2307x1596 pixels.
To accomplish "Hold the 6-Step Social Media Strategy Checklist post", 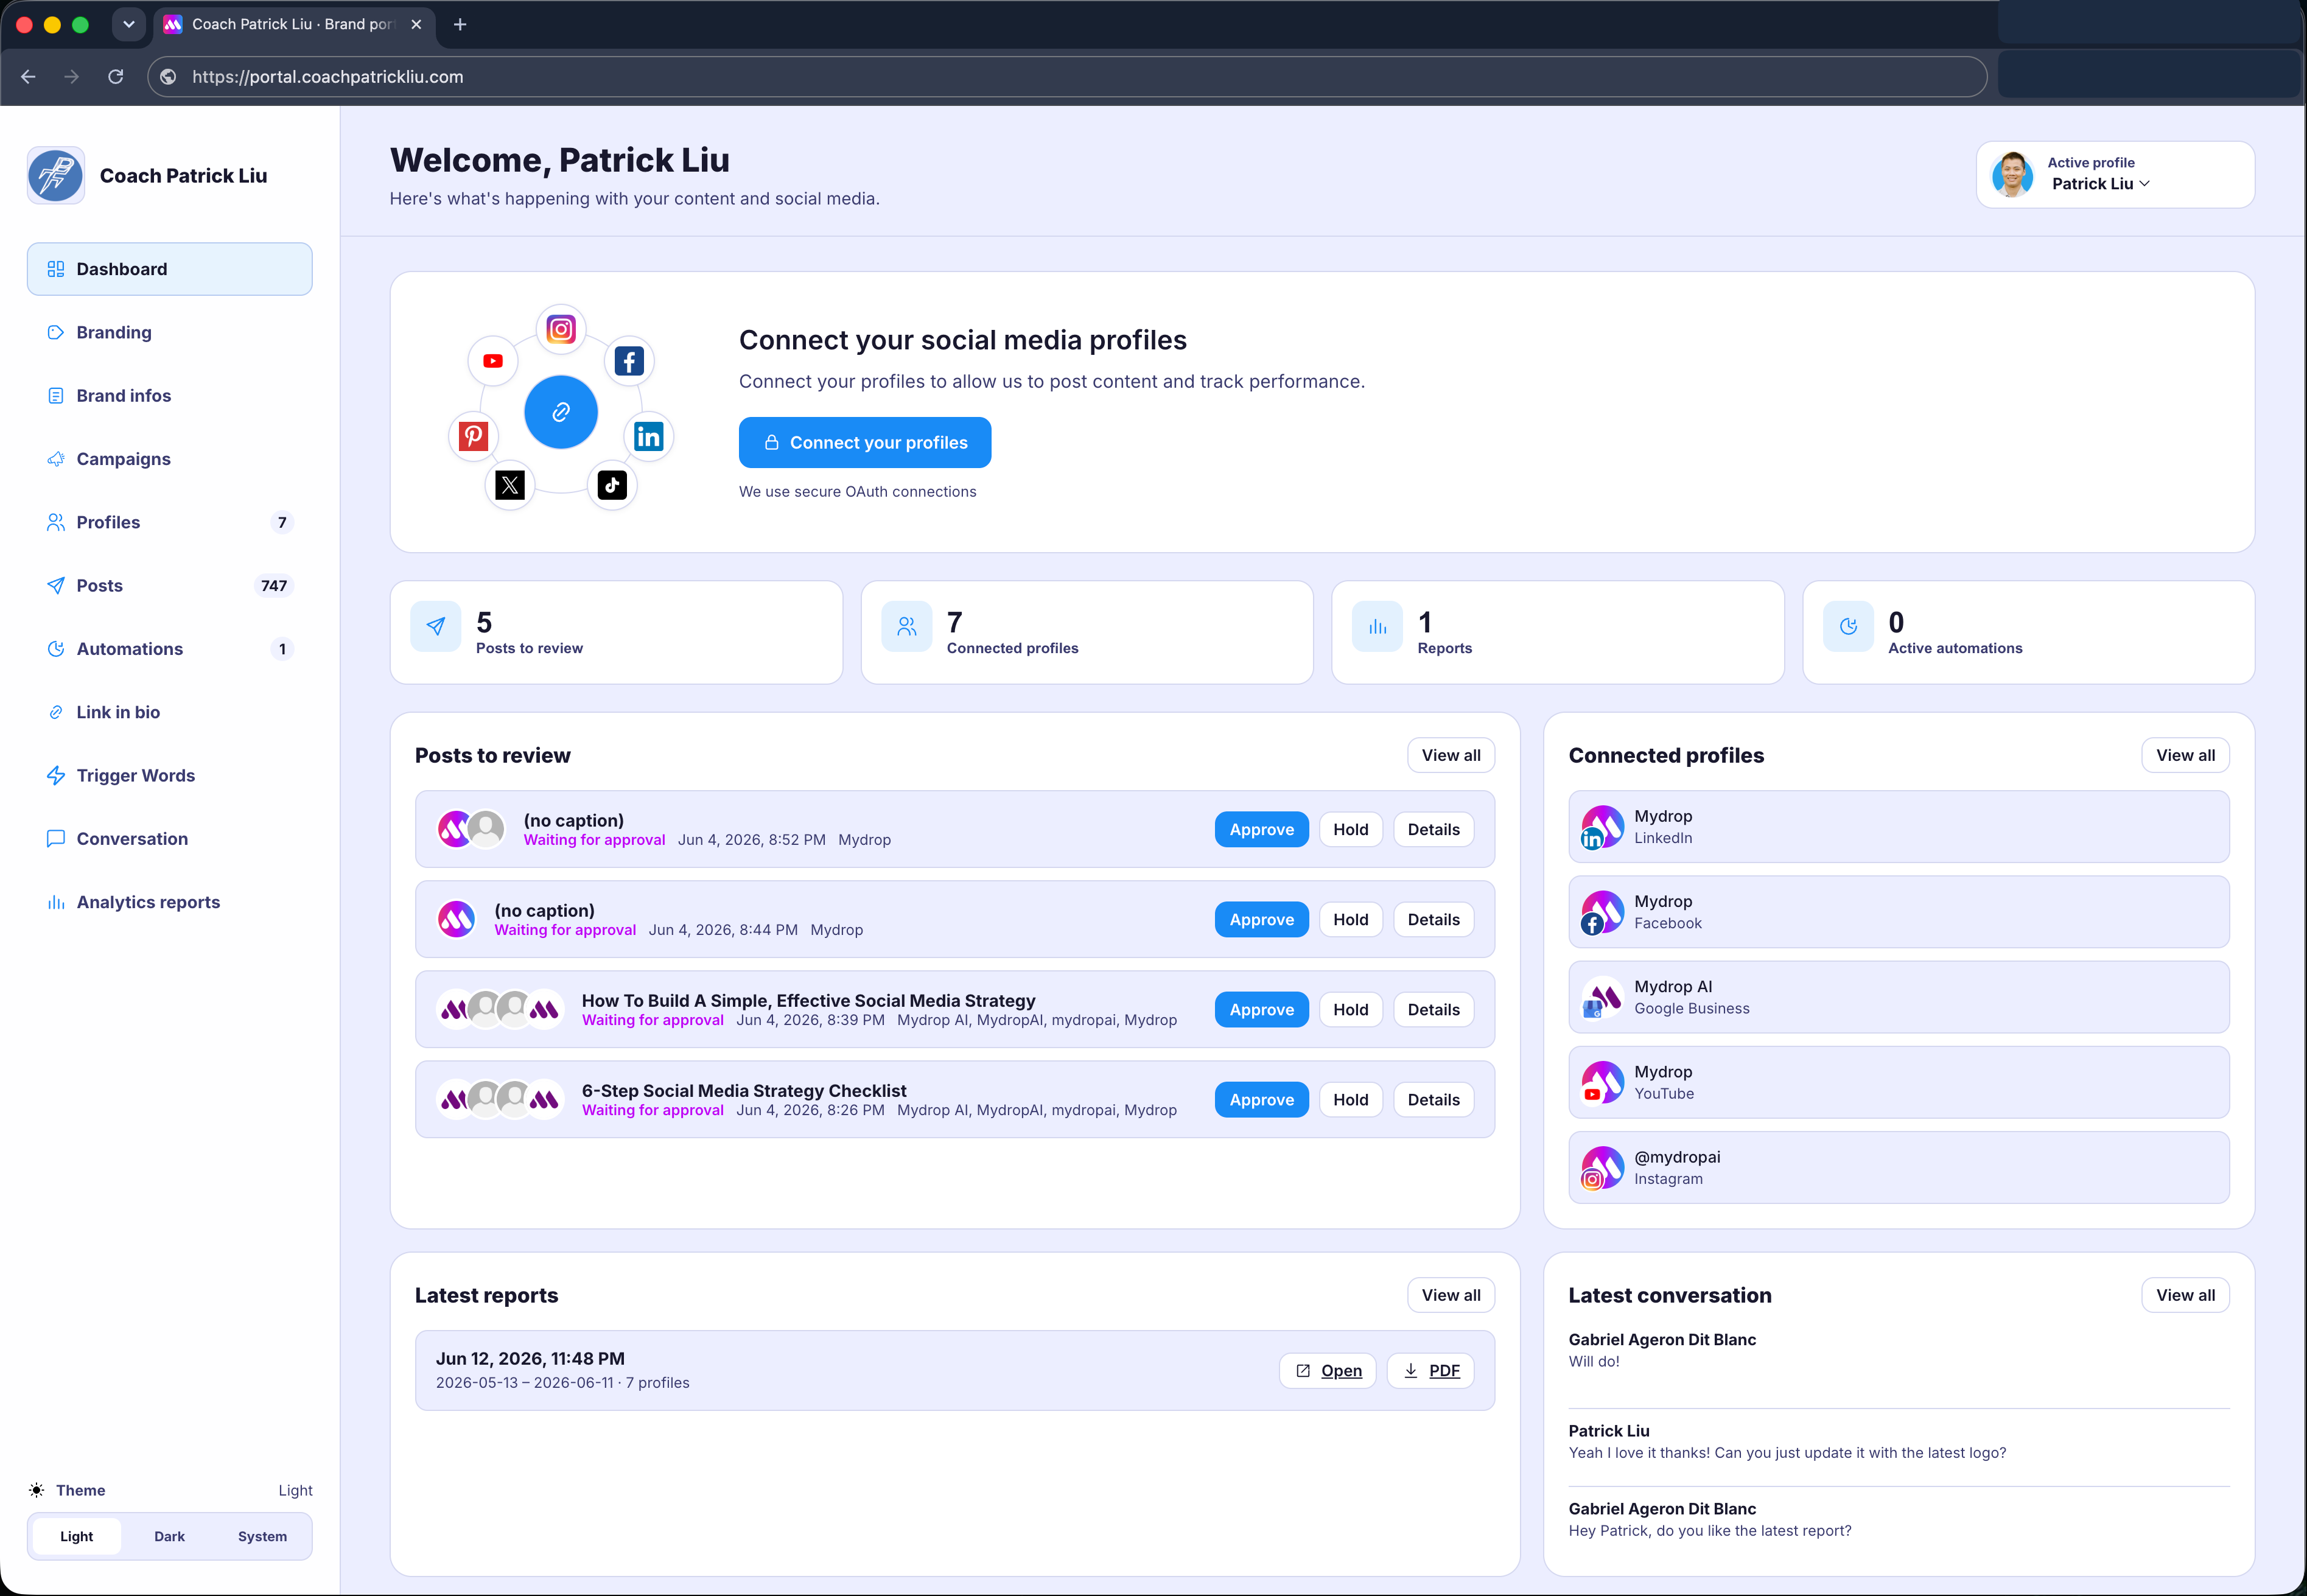I will (x=1350, y=1099).
